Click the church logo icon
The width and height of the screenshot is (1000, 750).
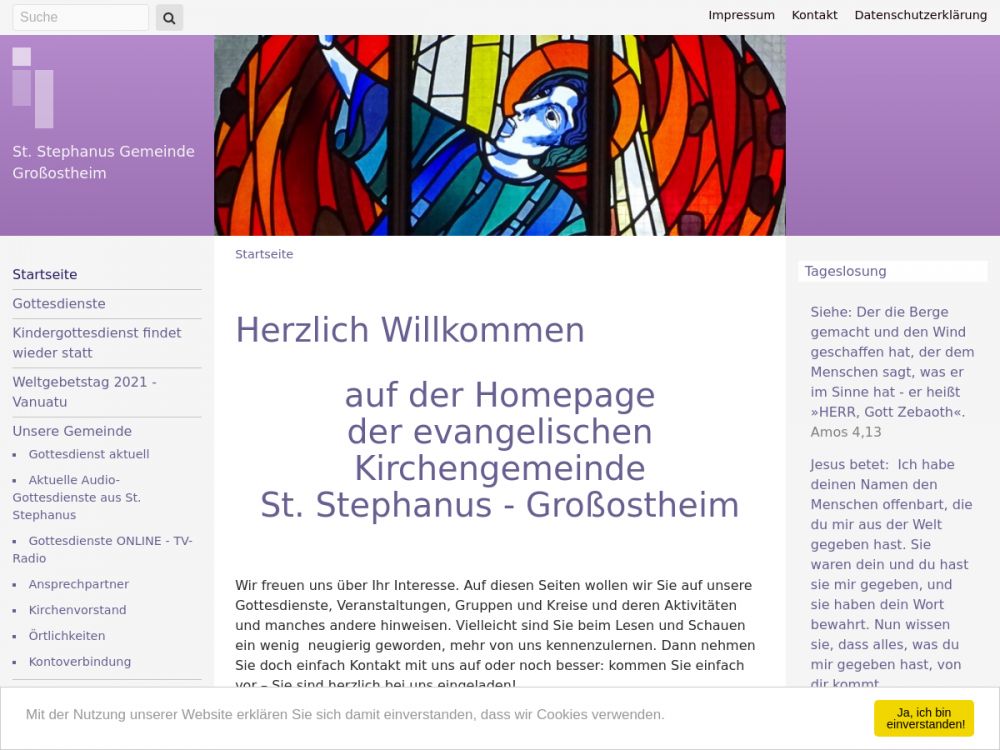coord(33,87)
